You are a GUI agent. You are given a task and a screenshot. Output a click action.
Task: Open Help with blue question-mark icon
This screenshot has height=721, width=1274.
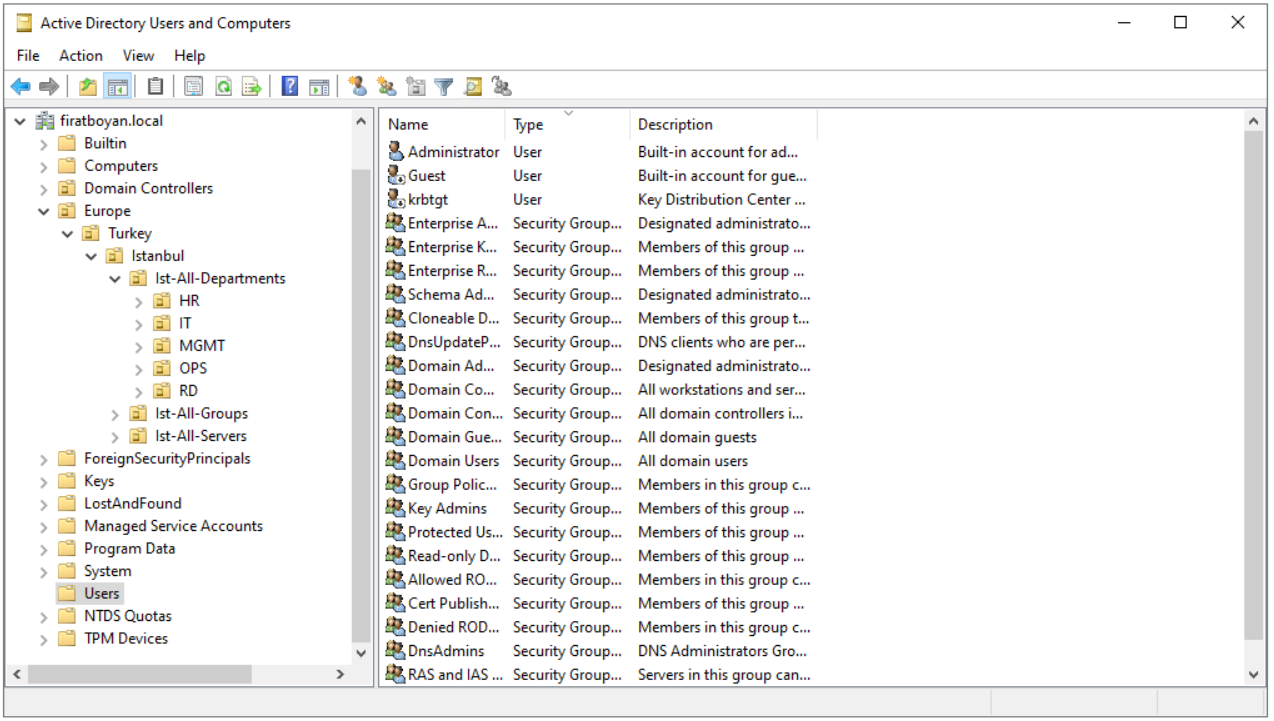[x=290, y=87]
